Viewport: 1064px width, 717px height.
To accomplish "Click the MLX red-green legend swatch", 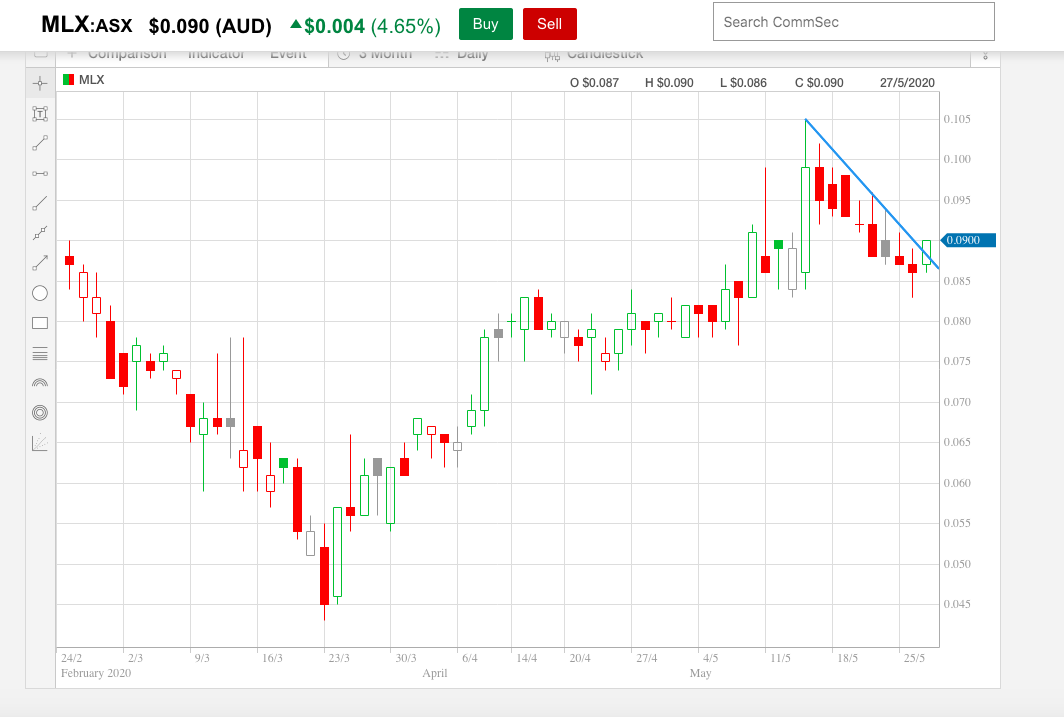I will pyautogui.click(x=68, y=79).
